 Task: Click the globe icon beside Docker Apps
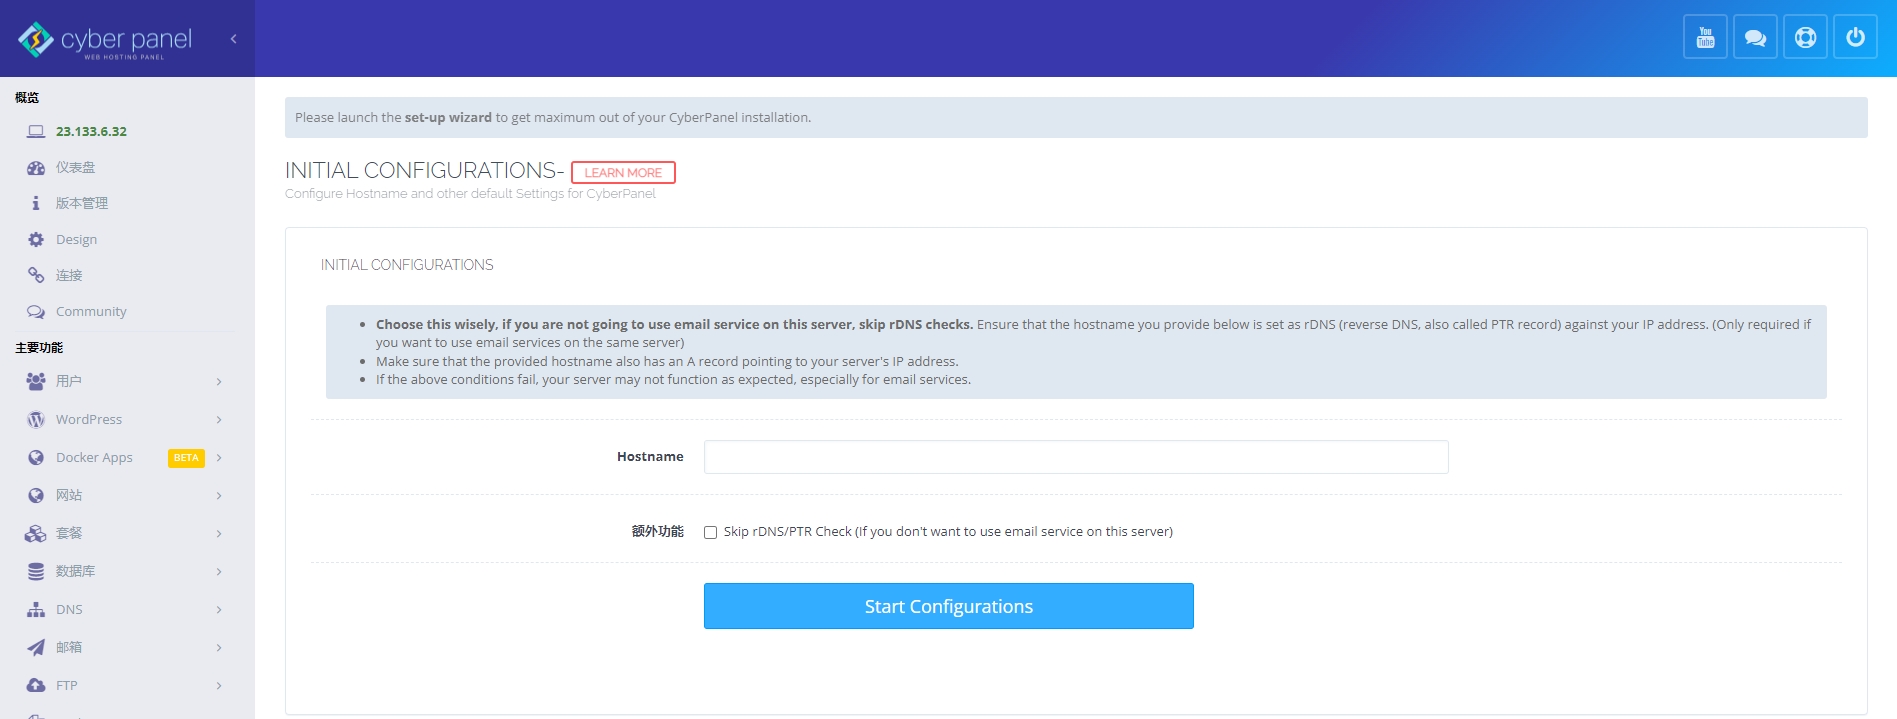(36, 458)
